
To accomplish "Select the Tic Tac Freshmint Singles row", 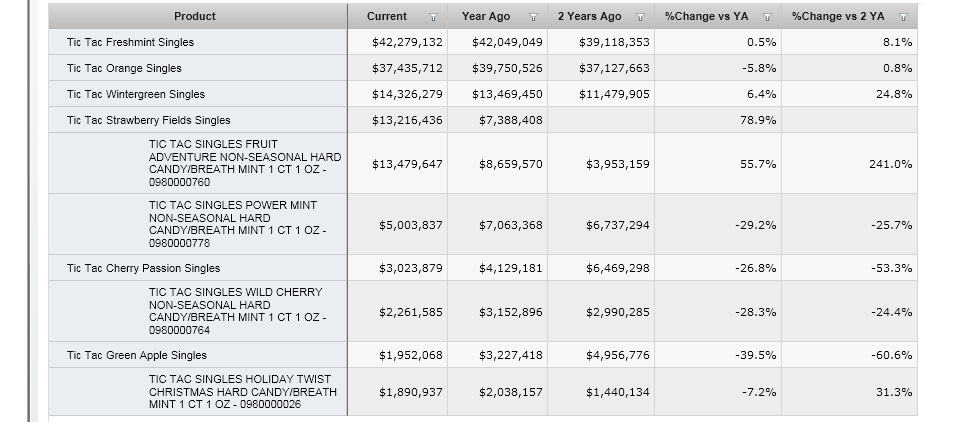I will click(x=131, y=42).
